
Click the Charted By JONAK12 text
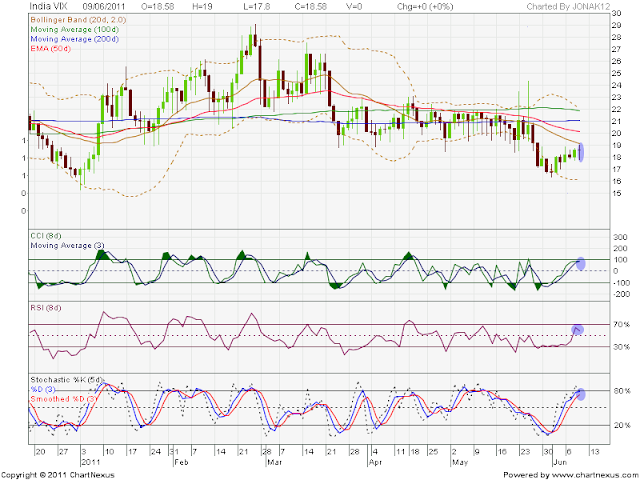click(x=567, y=7)
